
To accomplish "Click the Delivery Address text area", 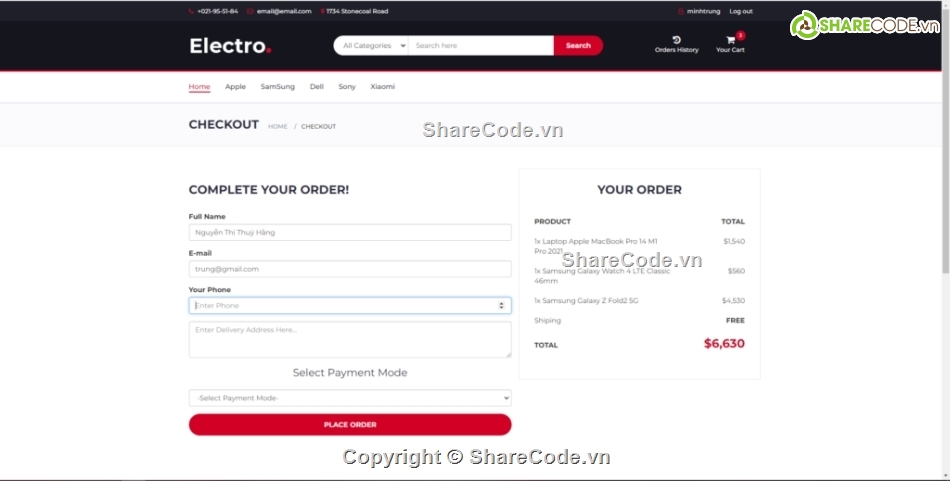I will 350,340.
